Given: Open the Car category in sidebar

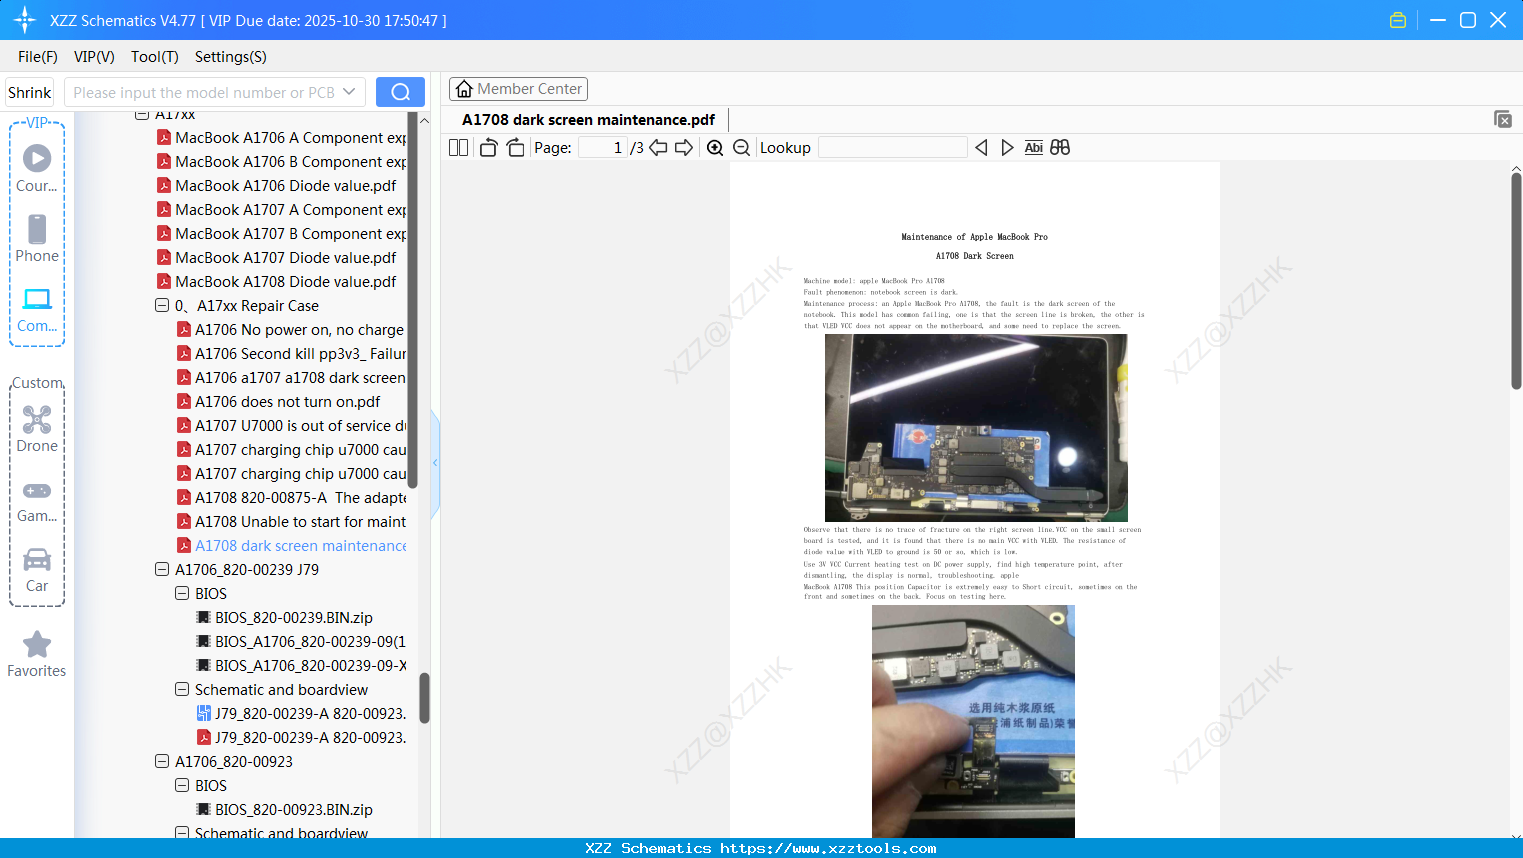Looking at the screenshot, I should point(37,570).
